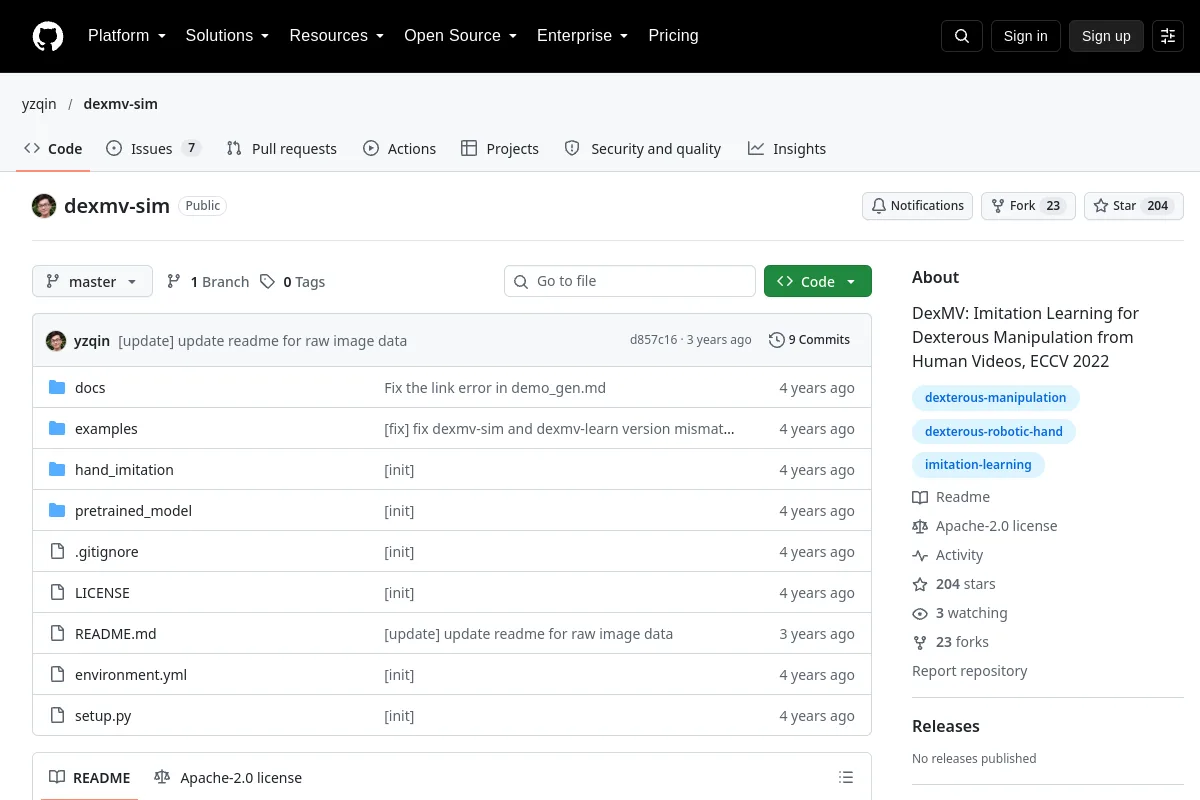Click the examples folder icon

(57, 429)
